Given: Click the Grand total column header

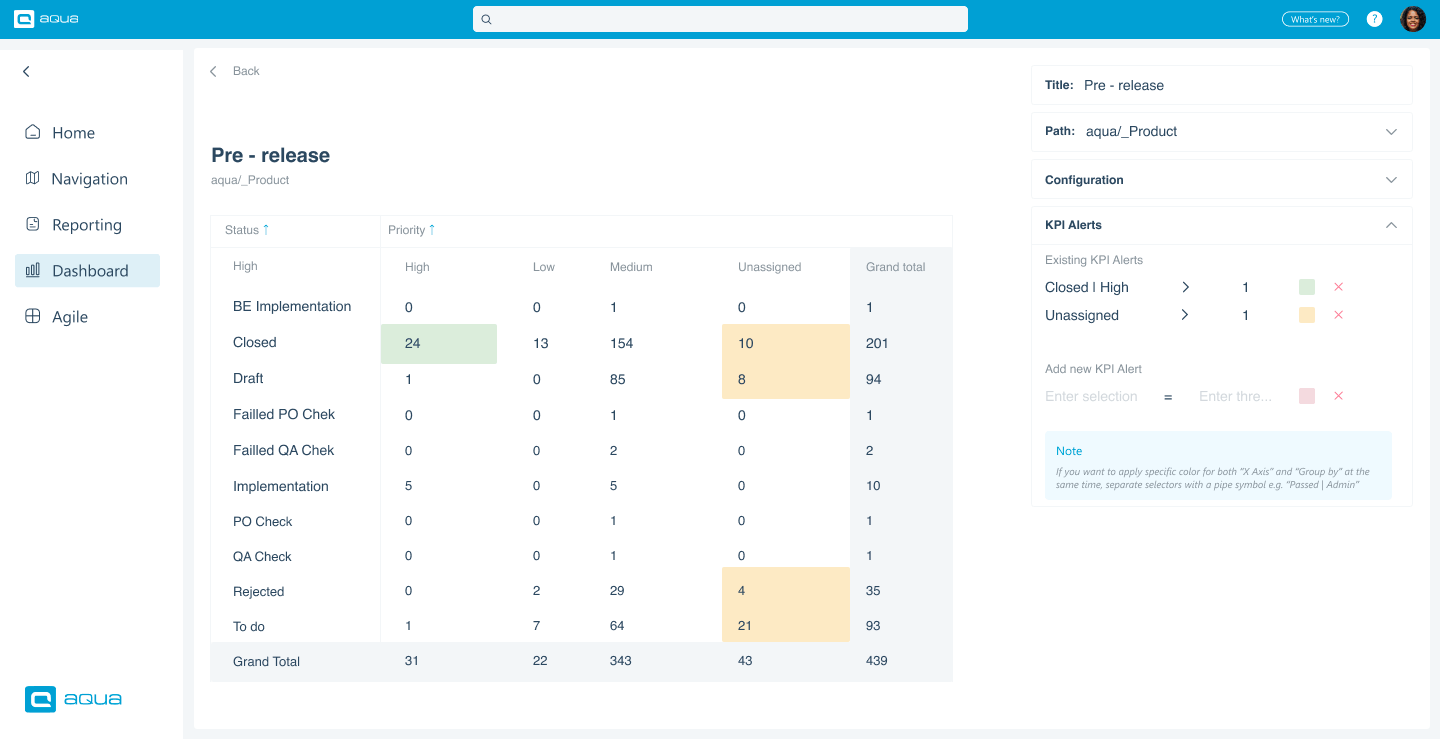Looking at the screenshot, I should pos(896,267).
